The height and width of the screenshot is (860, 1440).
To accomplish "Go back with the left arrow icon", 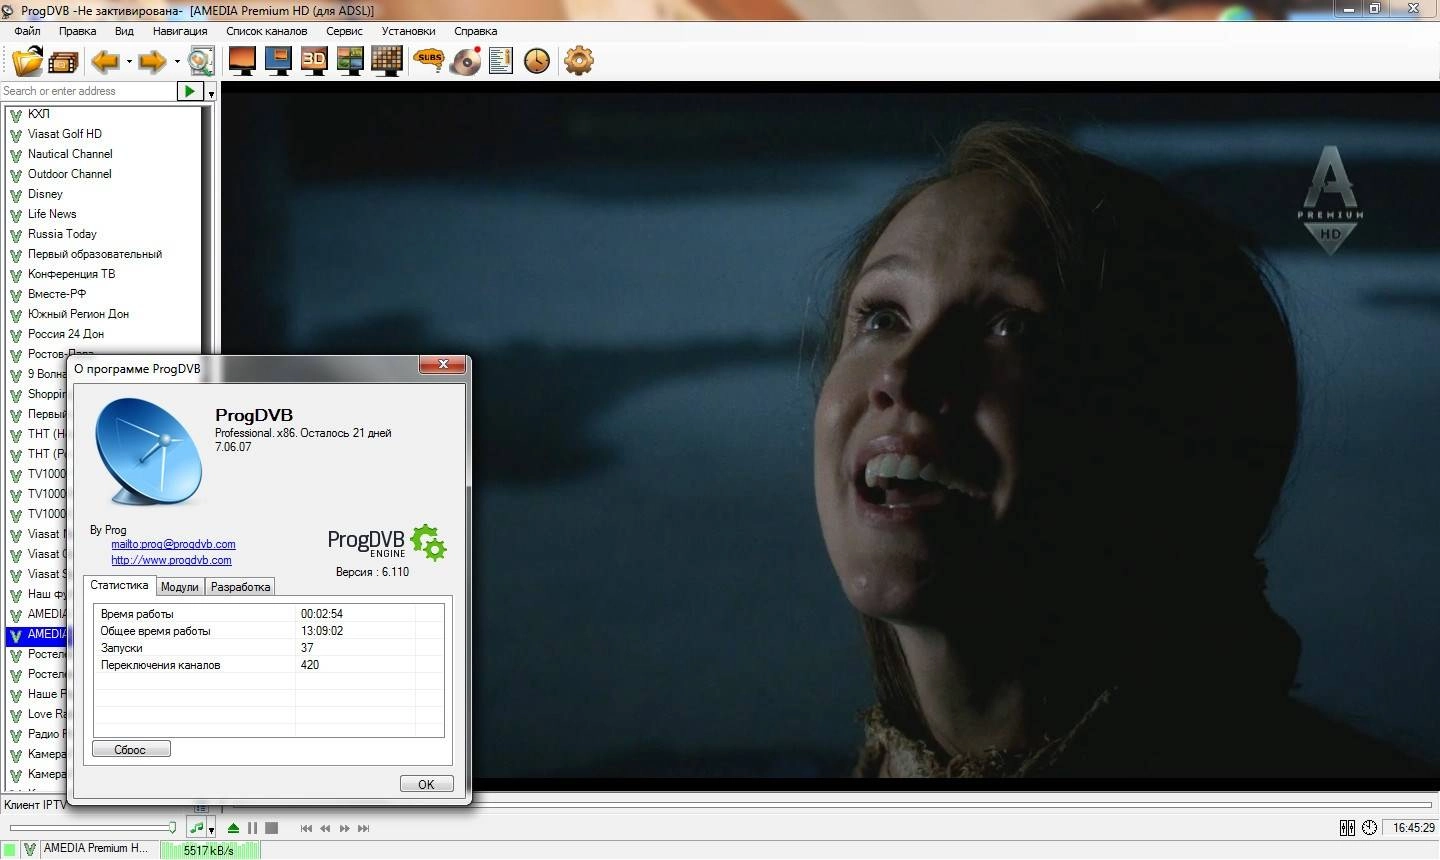I will 105,62.
